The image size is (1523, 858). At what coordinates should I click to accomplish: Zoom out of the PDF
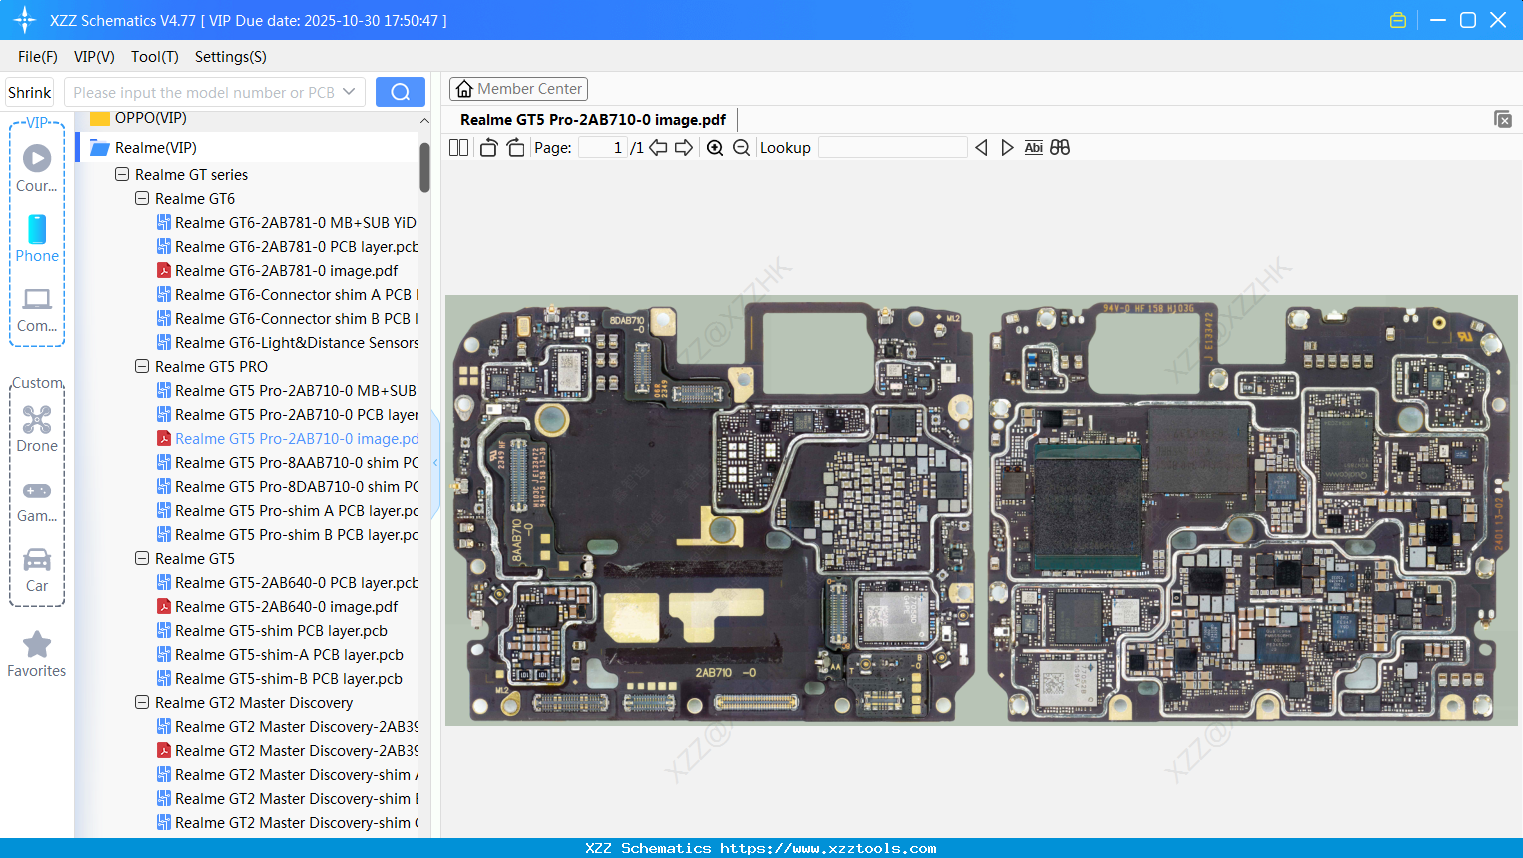741,148
